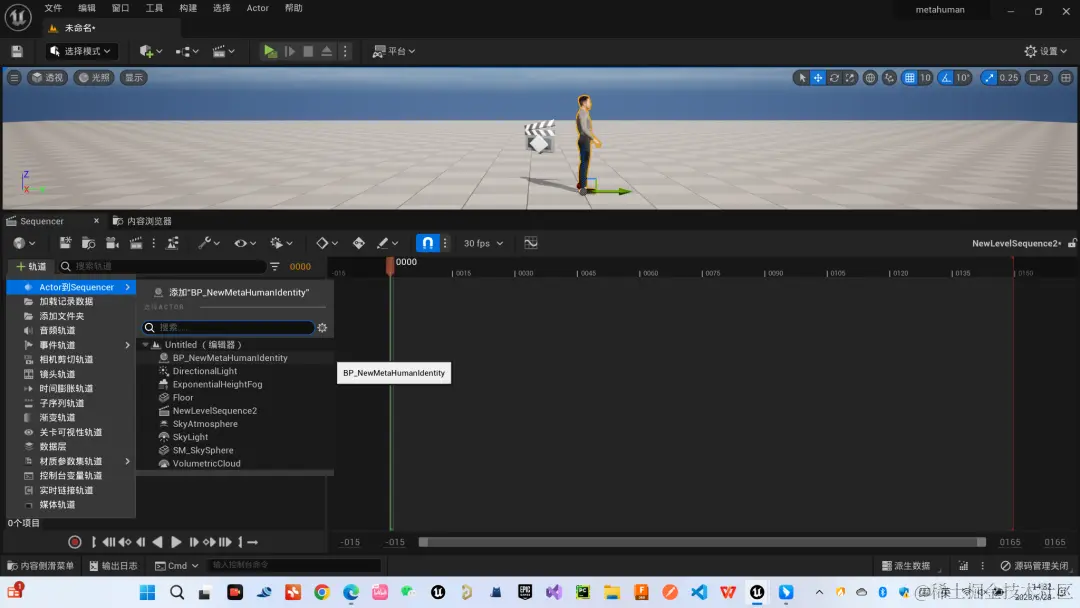Click the Sequencer camera cut camera icon

click(112, 243)
